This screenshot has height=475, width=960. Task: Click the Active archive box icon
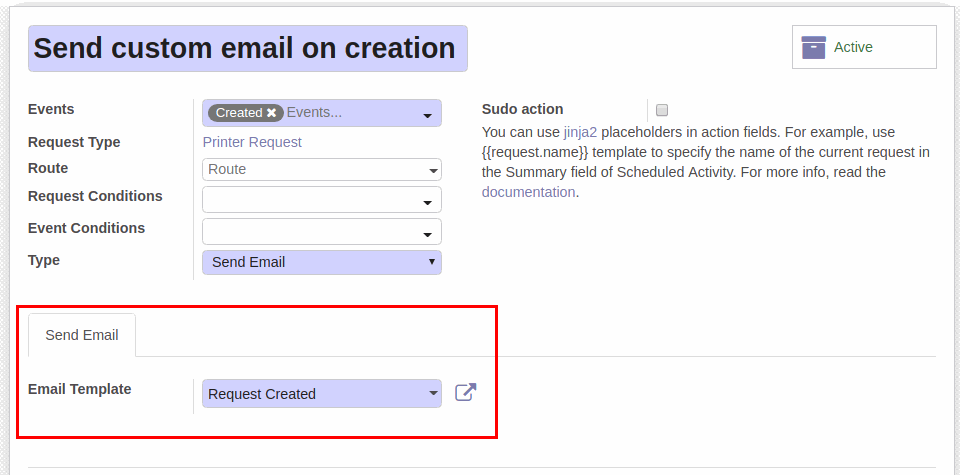pyautogui.click(x=814, y=47)
